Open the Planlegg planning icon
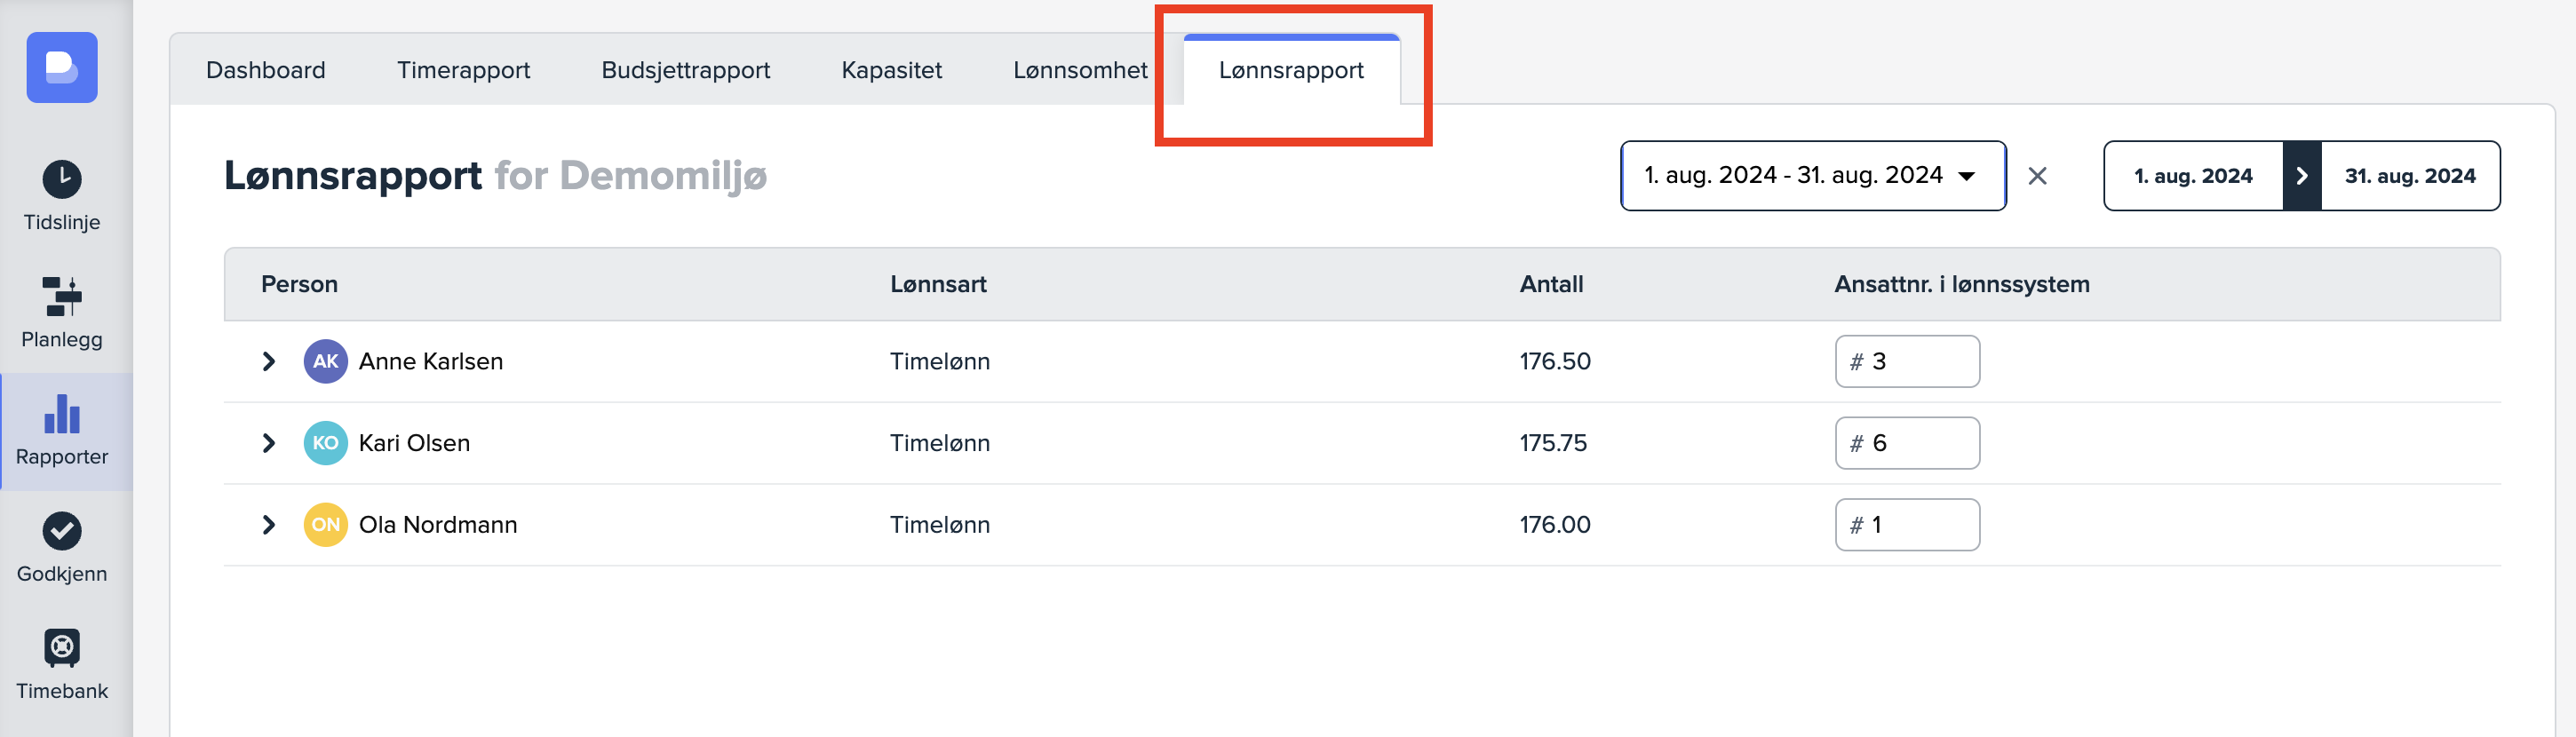The height and width of the screenshot is (737, 2576). (x=62, y=297)
